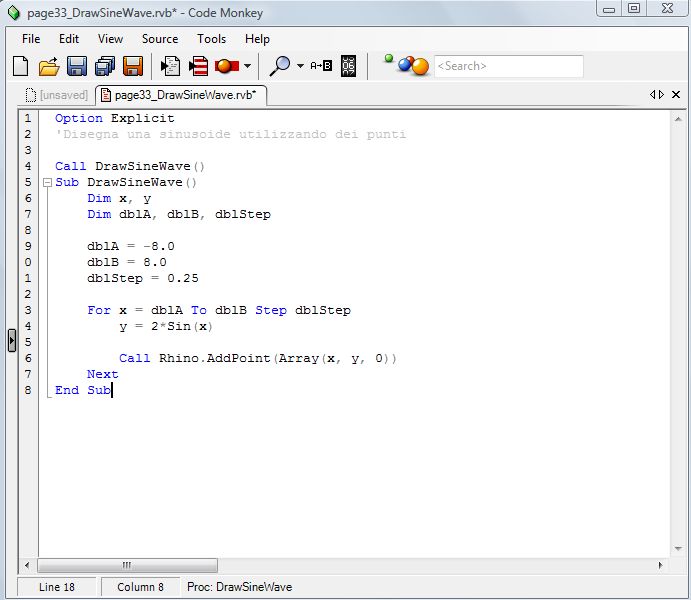This screenshot has height=600, width=691.
Task: Open the Tools menu
Action: click(x=212, y=39)
